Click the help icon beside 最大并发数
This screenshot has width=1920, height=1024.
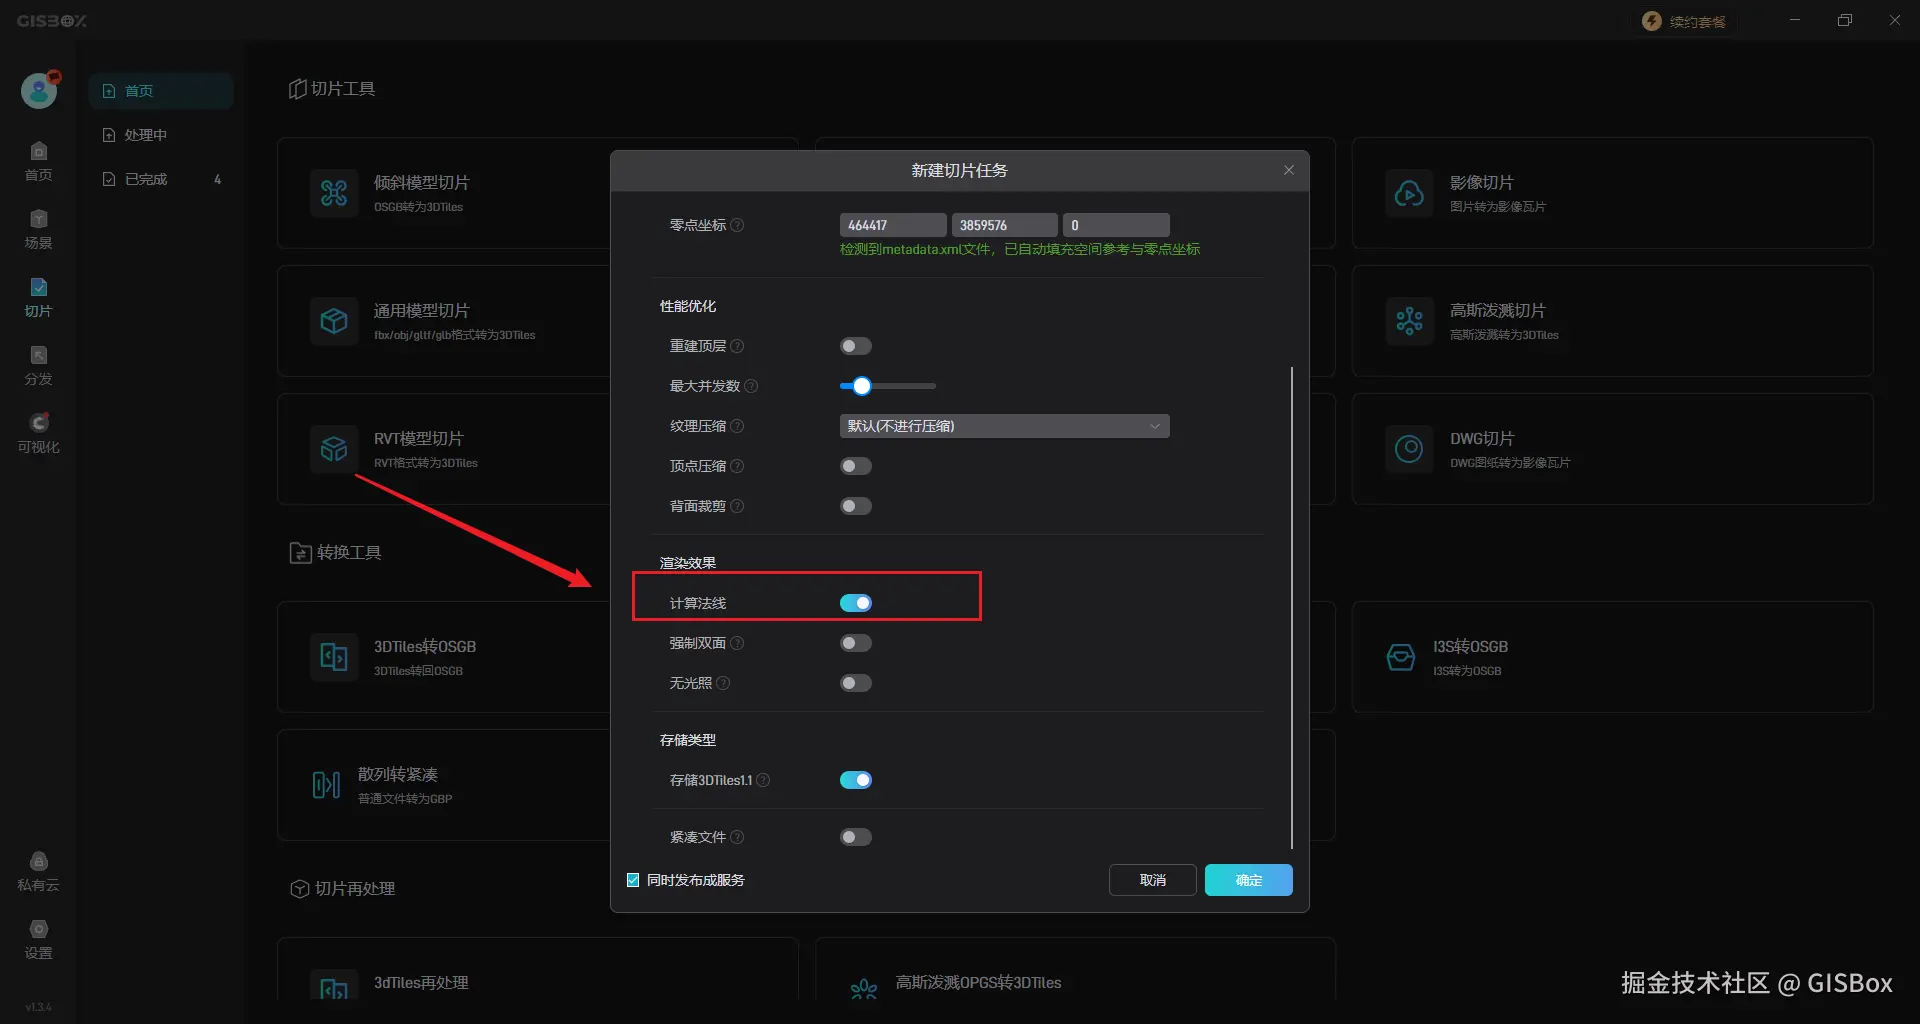751,386
